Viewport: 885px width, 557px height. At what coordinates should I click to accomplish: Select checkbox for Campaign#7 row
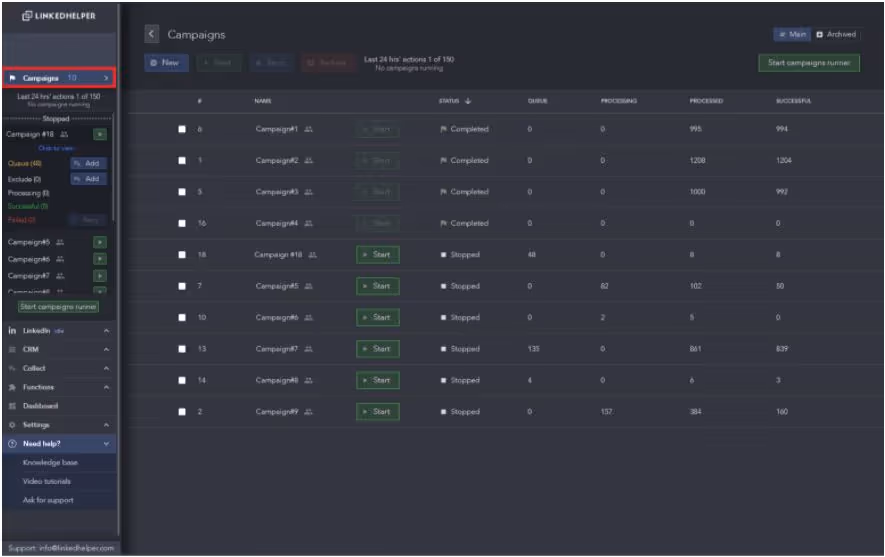tap(182, 349)
